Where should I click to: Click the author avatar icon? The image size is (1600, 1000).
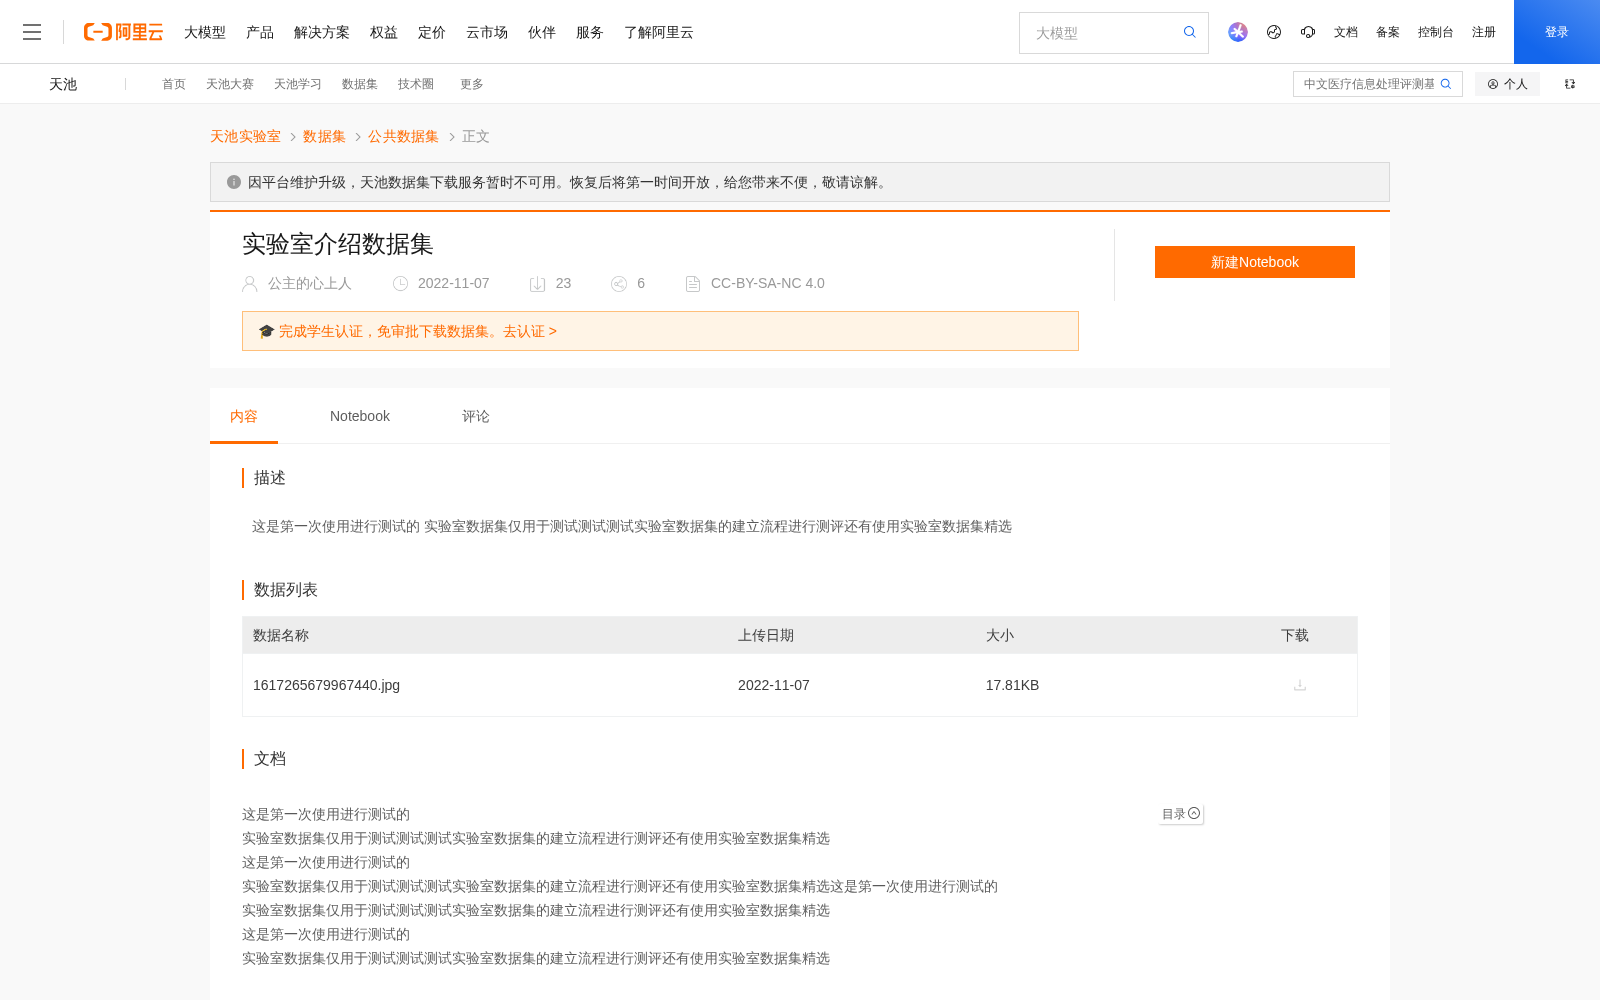tap(250, 284)
